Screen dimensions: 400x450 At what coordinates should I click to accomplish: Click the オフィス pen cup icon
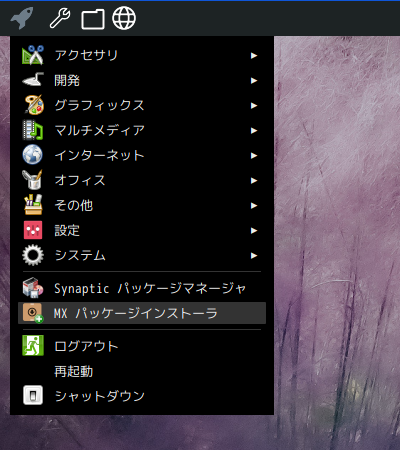click(32, 180)
